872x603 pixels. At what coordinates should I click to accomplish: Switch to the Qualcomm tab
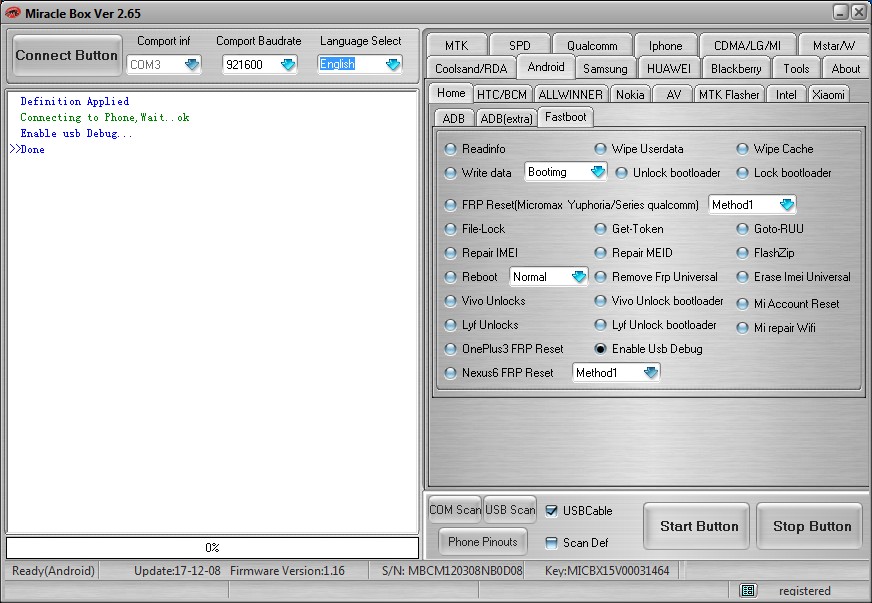(x=592, y=45)
